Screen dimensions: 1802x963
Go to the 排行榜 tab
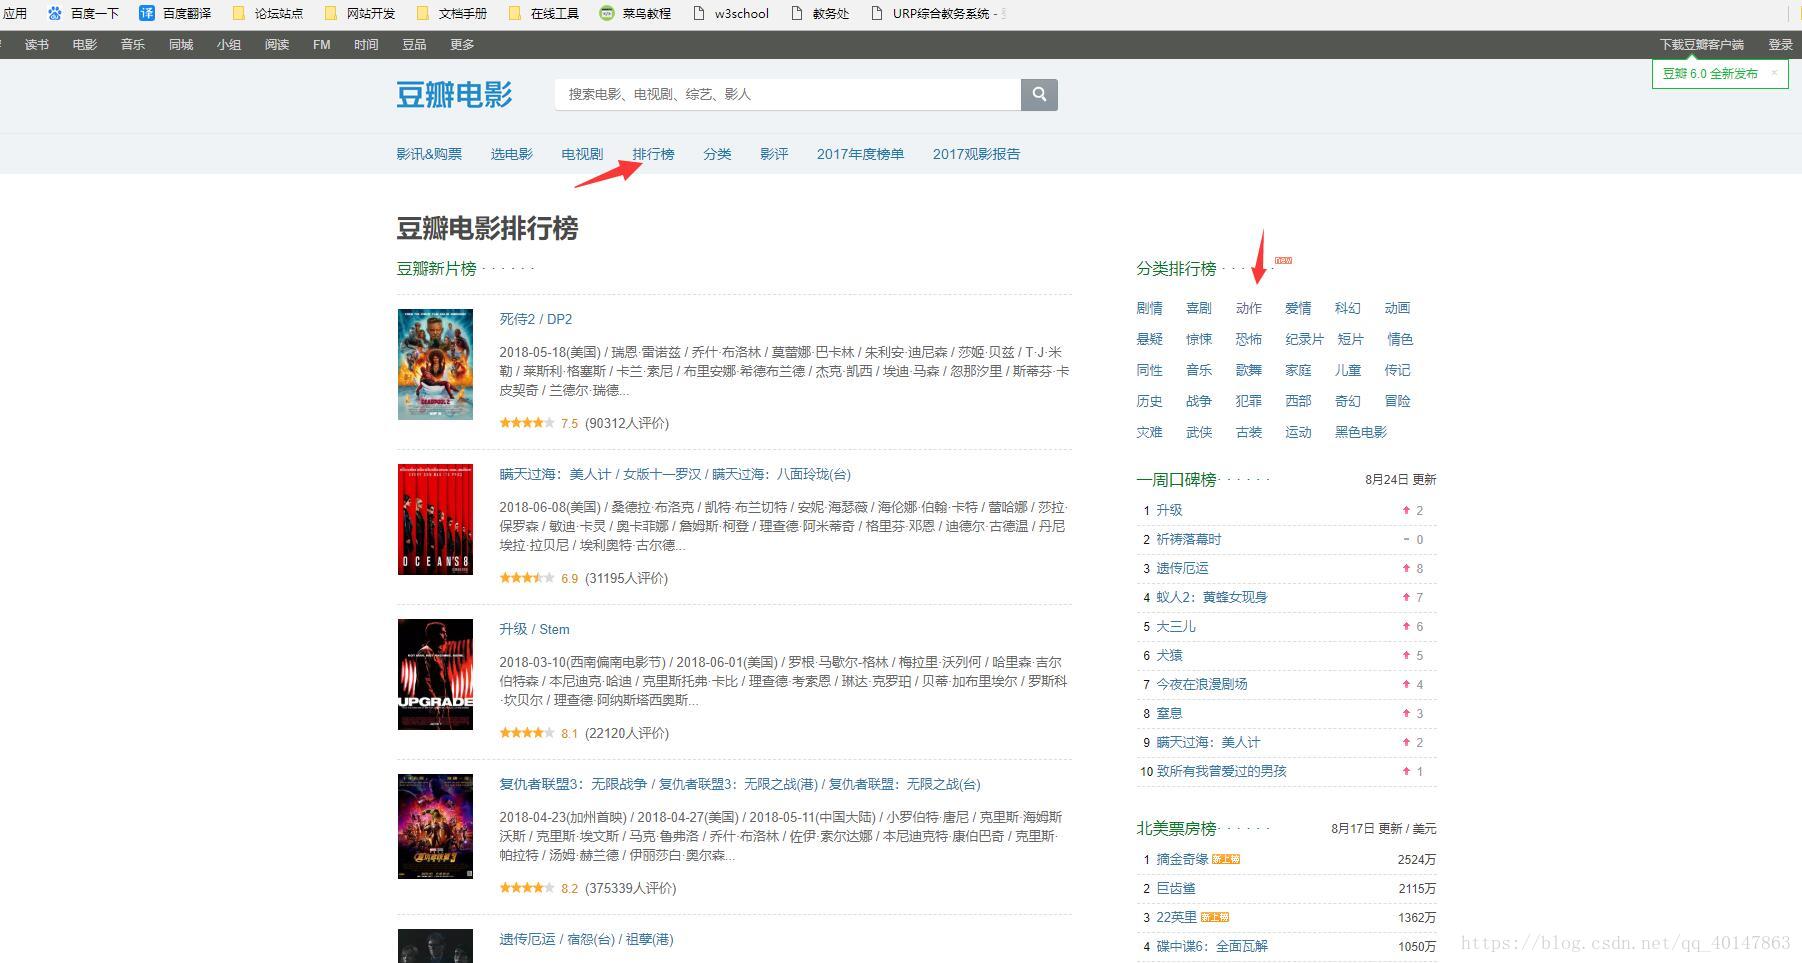653,154
